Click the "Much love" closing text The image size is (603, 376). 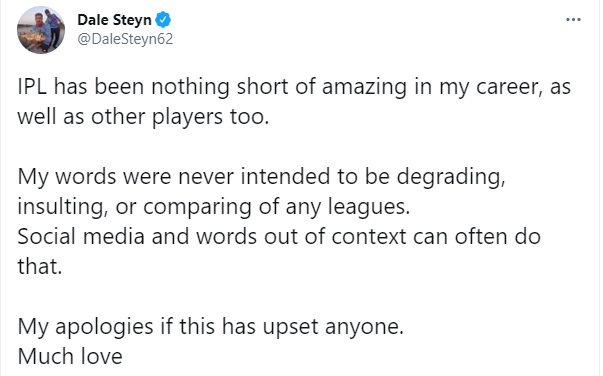[70, 356]
